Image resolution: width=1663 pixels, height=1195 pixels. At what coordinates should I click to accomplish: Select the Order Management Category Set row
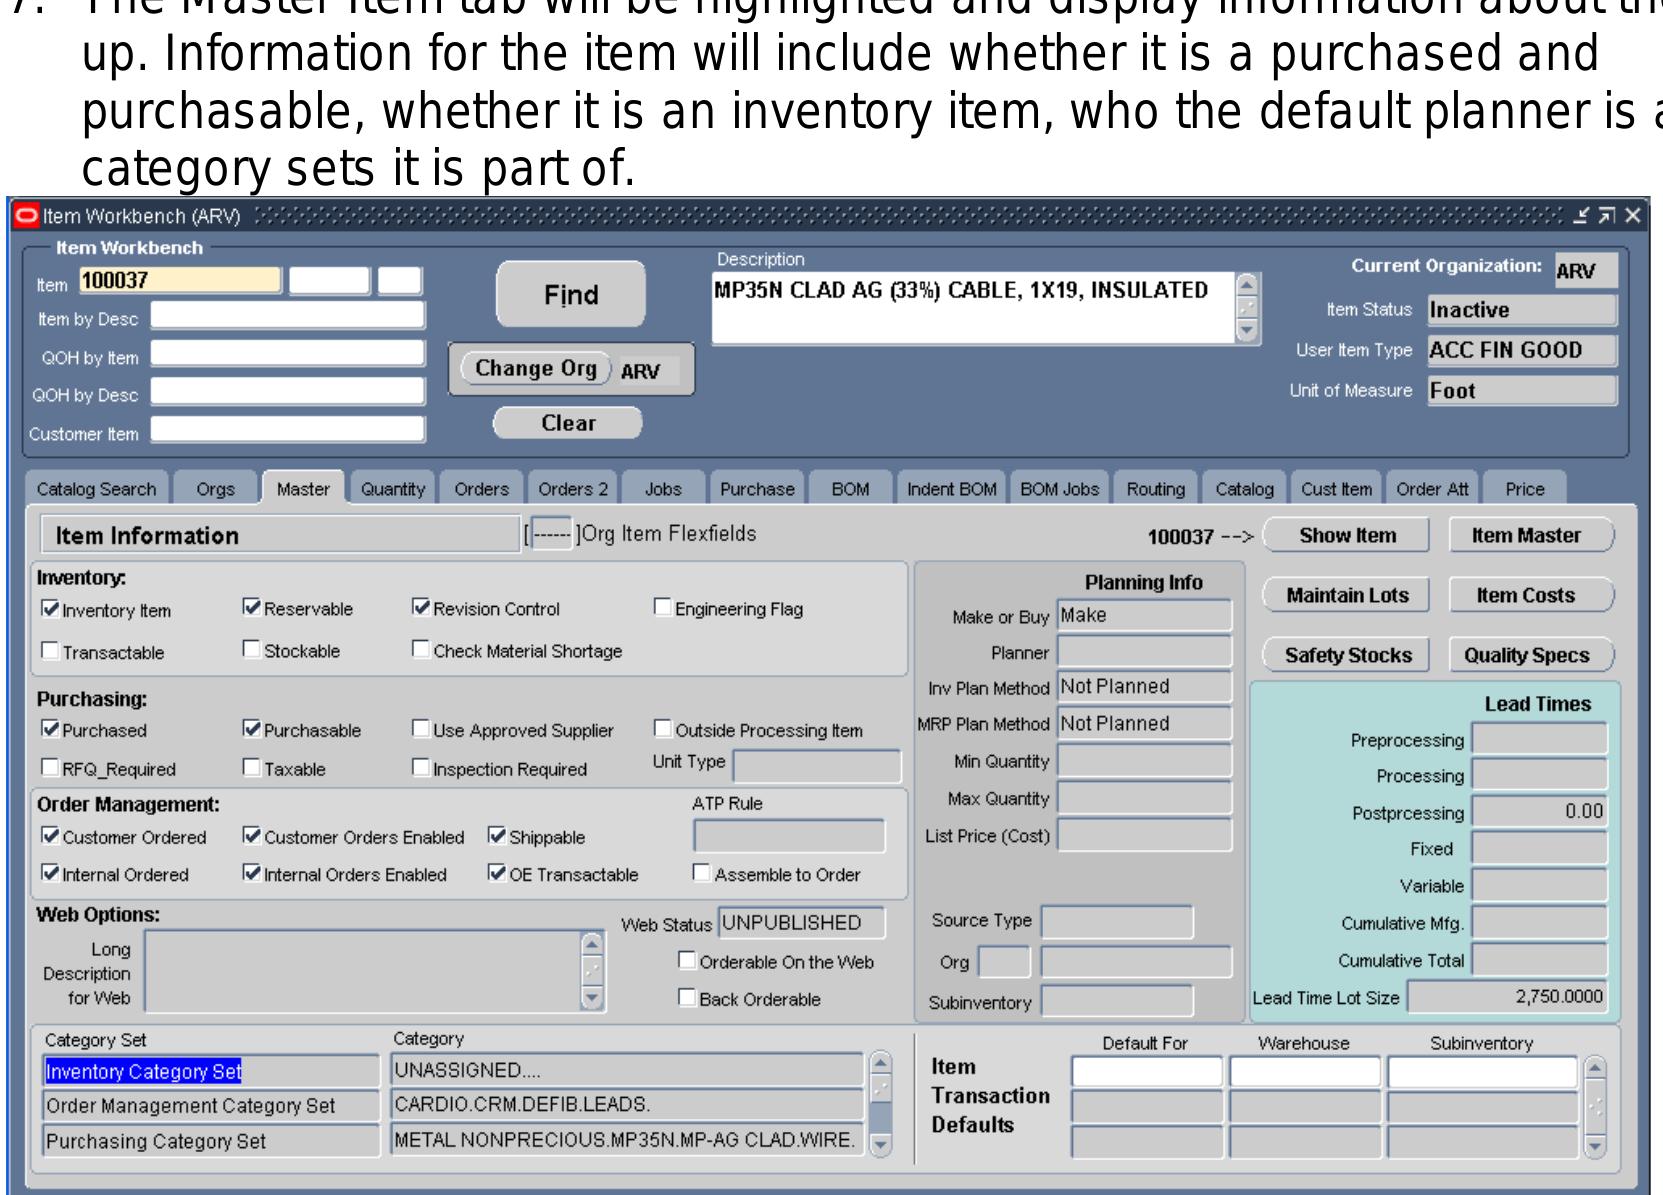click(211, 1106)
